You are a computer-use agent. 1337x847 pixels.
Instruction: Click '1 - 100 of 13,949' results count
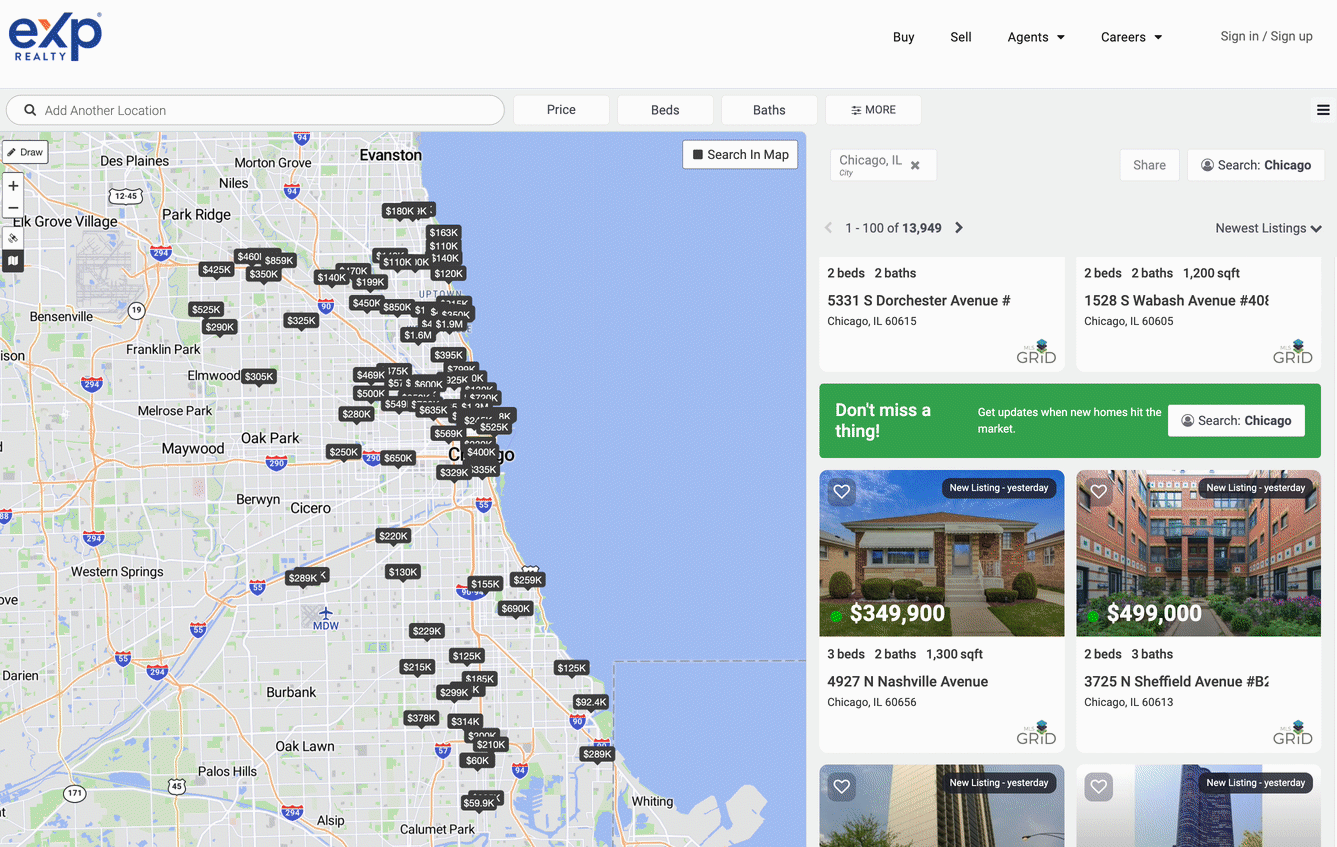pos(893,228)
